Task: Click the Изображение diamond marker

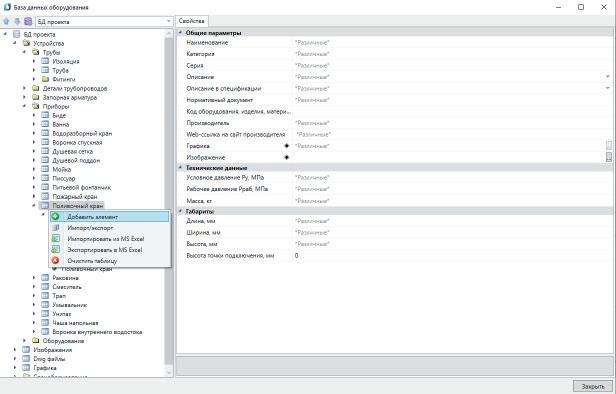Action: (287, 157)
